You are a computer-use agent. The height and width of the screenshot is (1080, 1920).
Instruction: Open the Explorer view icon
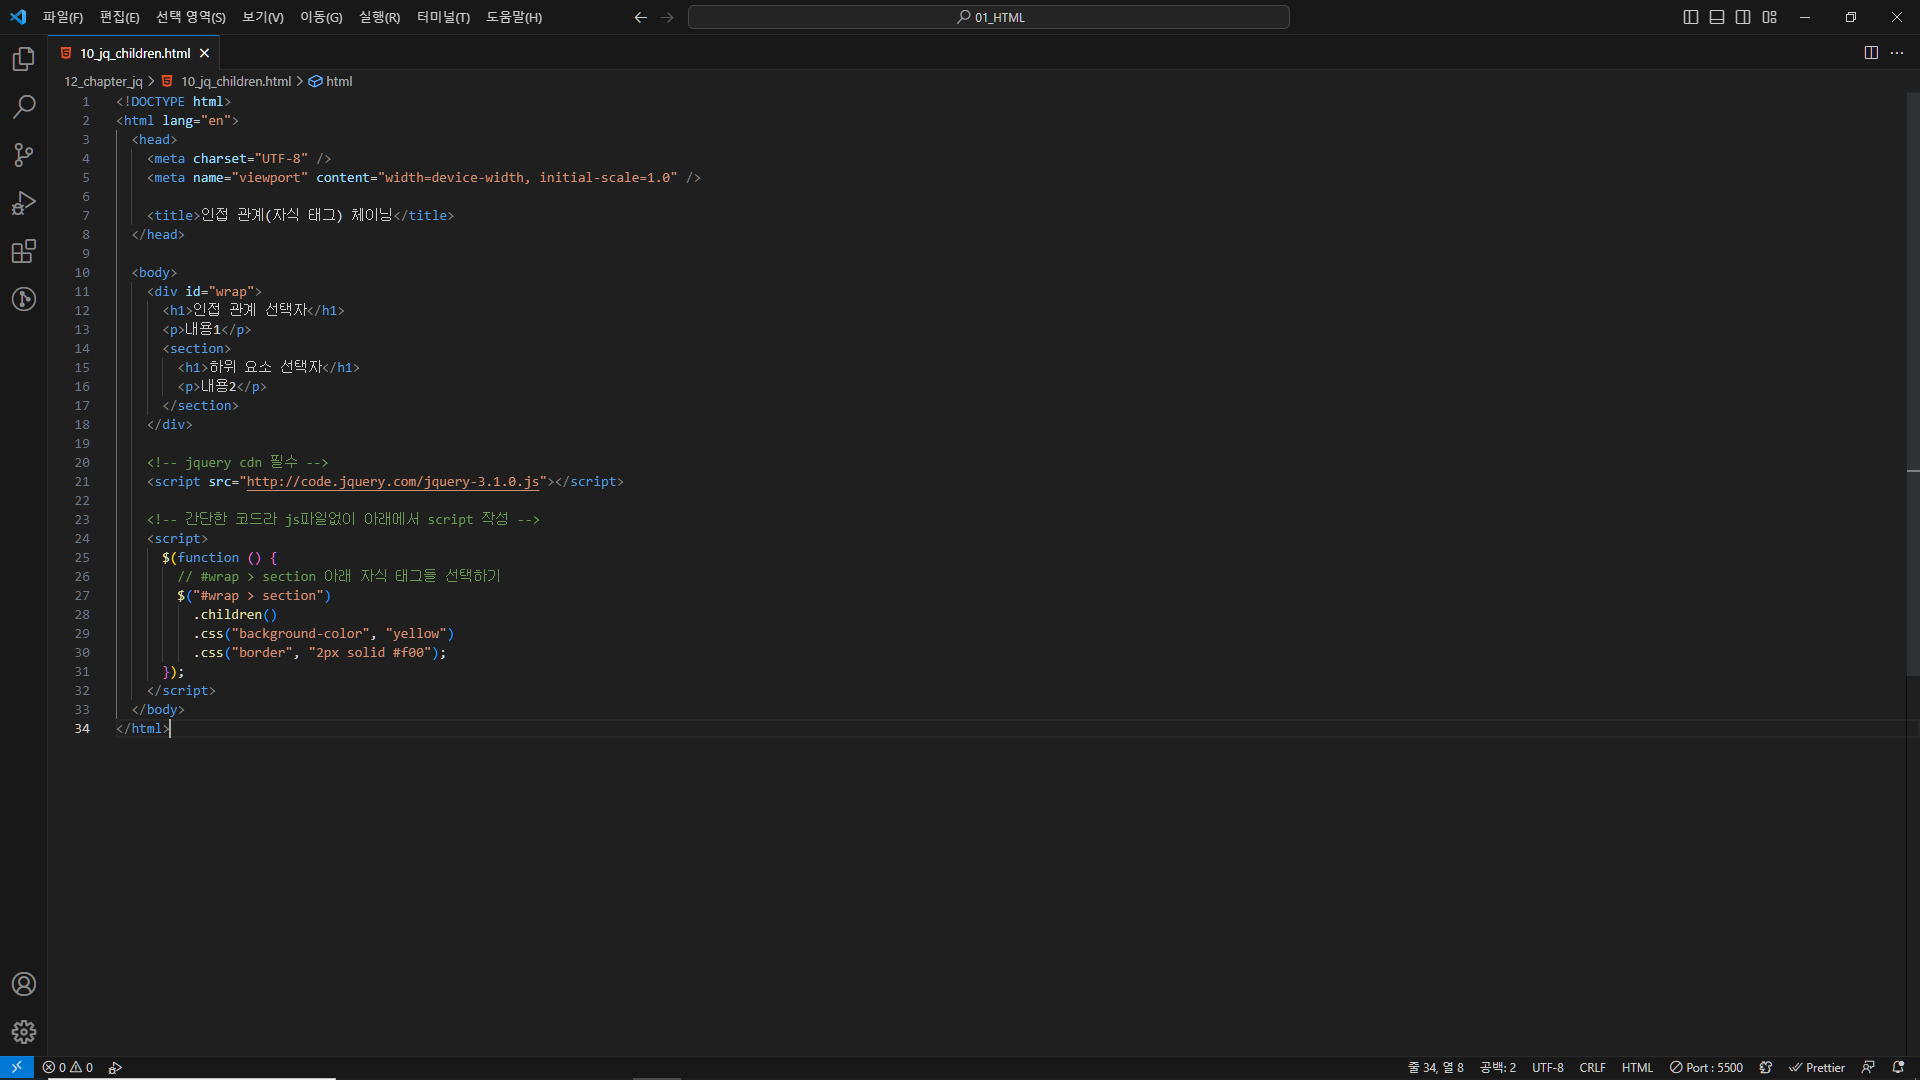coord(24,60)
